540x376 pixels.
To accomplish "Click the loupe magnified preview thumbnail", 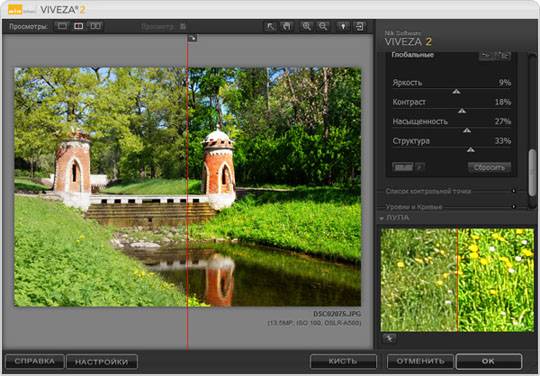I will (457, 280).
